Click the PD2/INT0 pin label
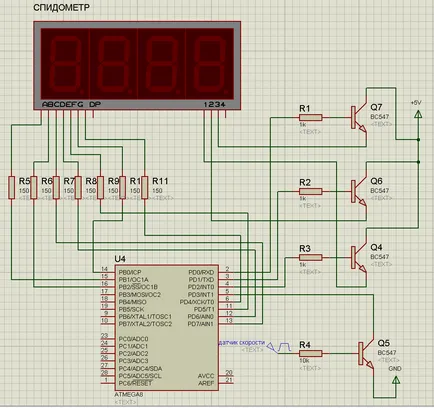The height and width of the screenshot is (408, 434). (x=201, y=287)
